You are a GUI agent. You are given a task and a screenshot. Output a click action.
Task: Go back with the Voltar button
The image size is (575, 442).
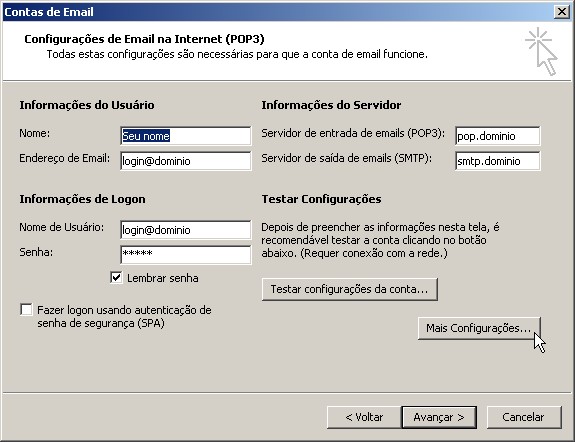point(364,417)
